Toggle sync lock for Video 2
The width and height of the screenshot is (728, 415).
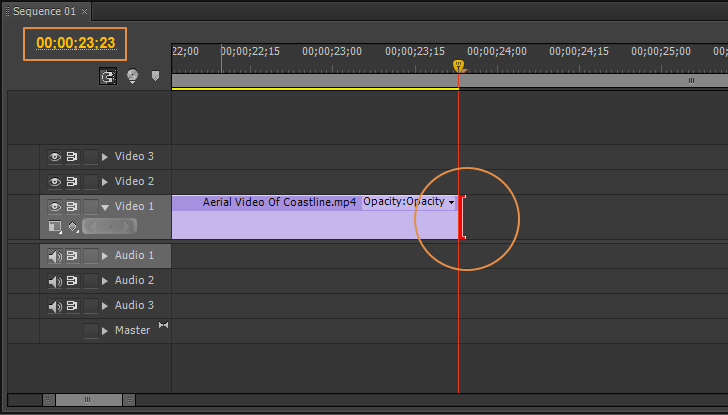[x=72, y=182]
